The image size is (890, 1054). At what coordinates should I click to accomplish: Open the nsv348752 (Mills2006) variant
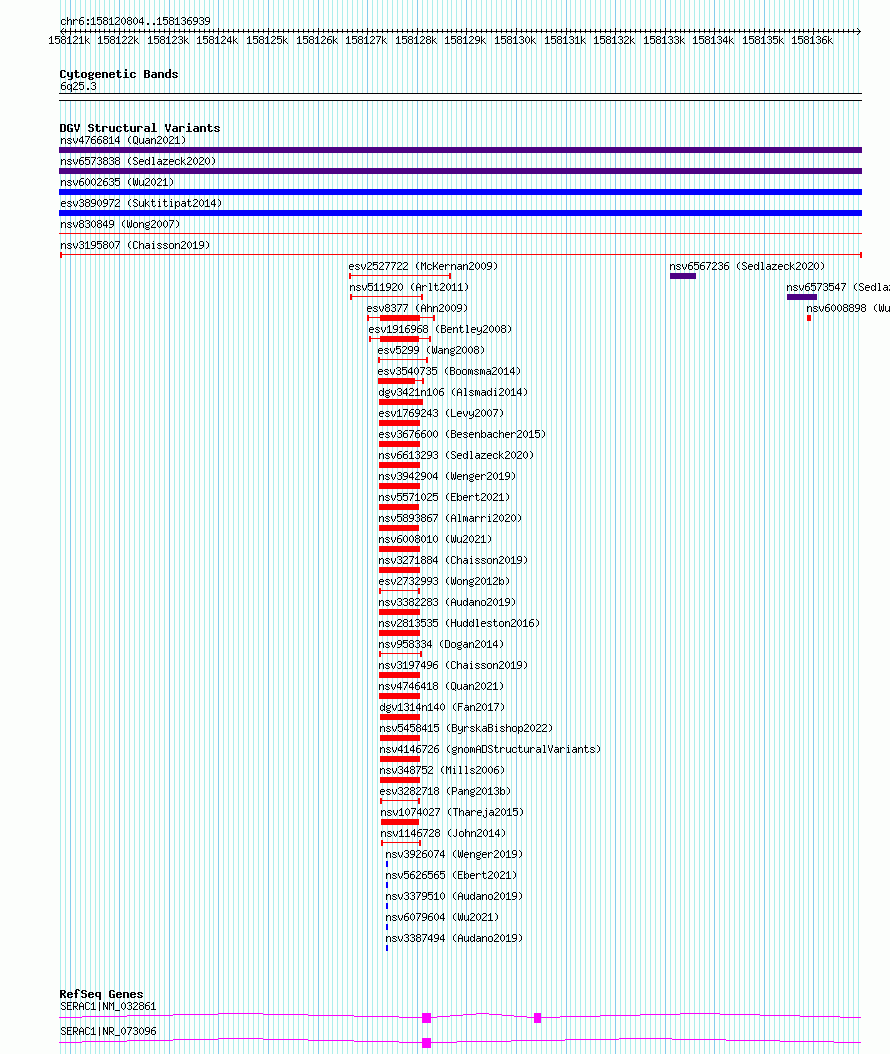coord(442,770)
